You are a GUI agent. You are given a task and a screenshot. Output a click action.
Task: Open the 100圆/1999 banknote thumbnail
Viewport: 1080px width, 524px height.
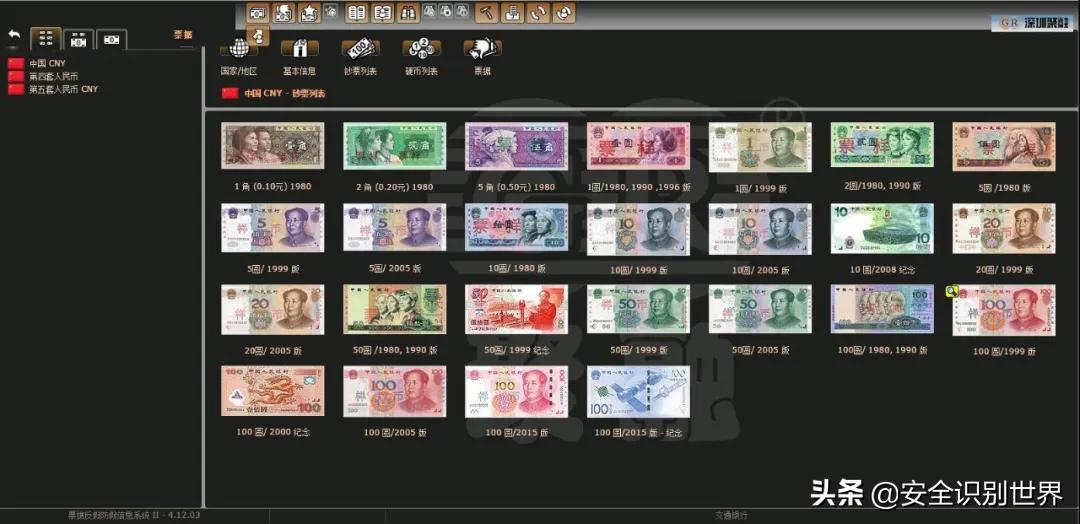[1004, 311]
